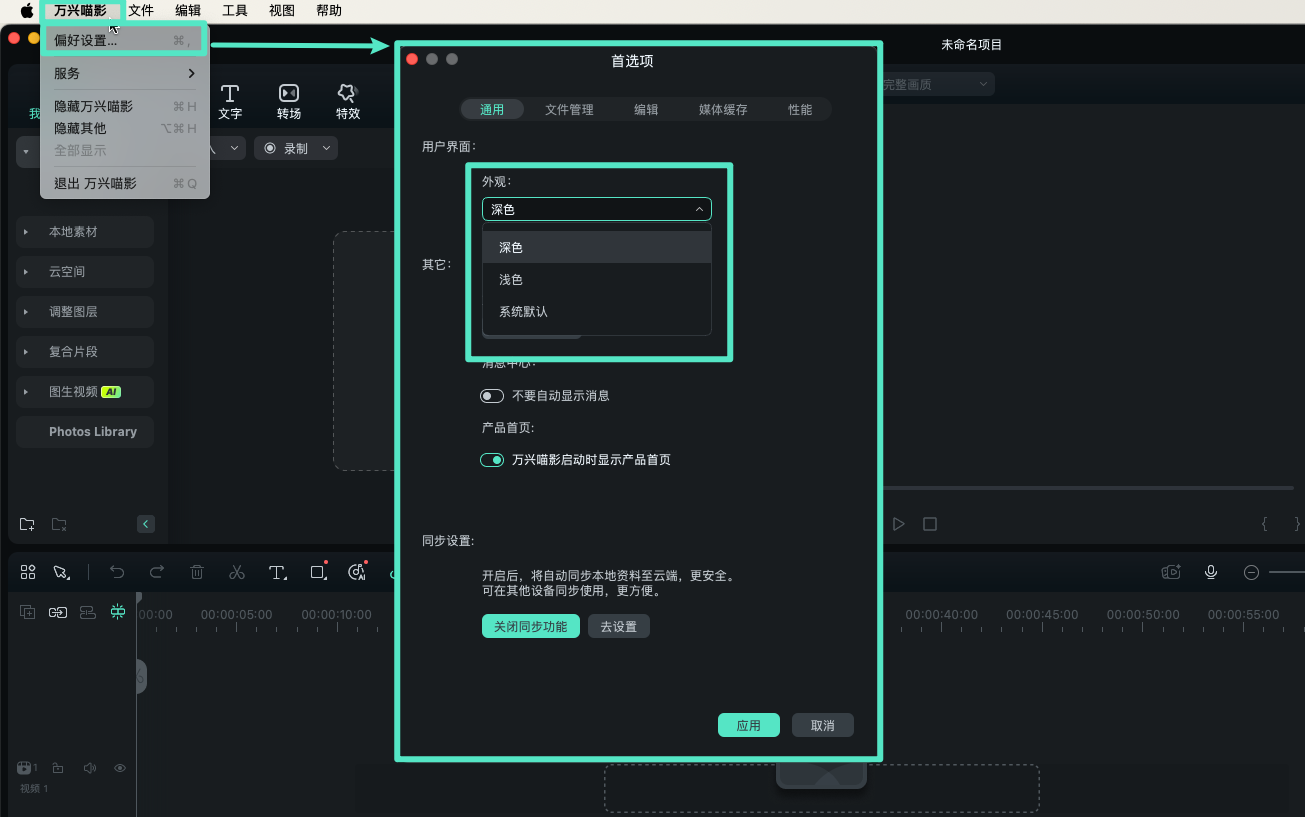This screenshot has width=1305, height=817.
Task: Select the Split (scissors) icon
Action: tap(237, 571)
